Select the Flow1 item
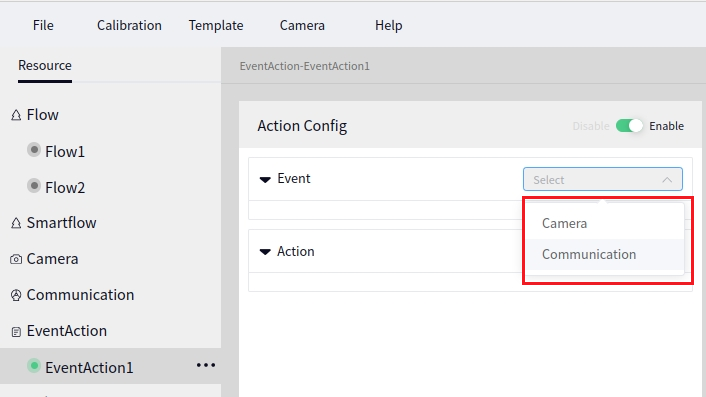706x397 pixels. coord(65,152)
